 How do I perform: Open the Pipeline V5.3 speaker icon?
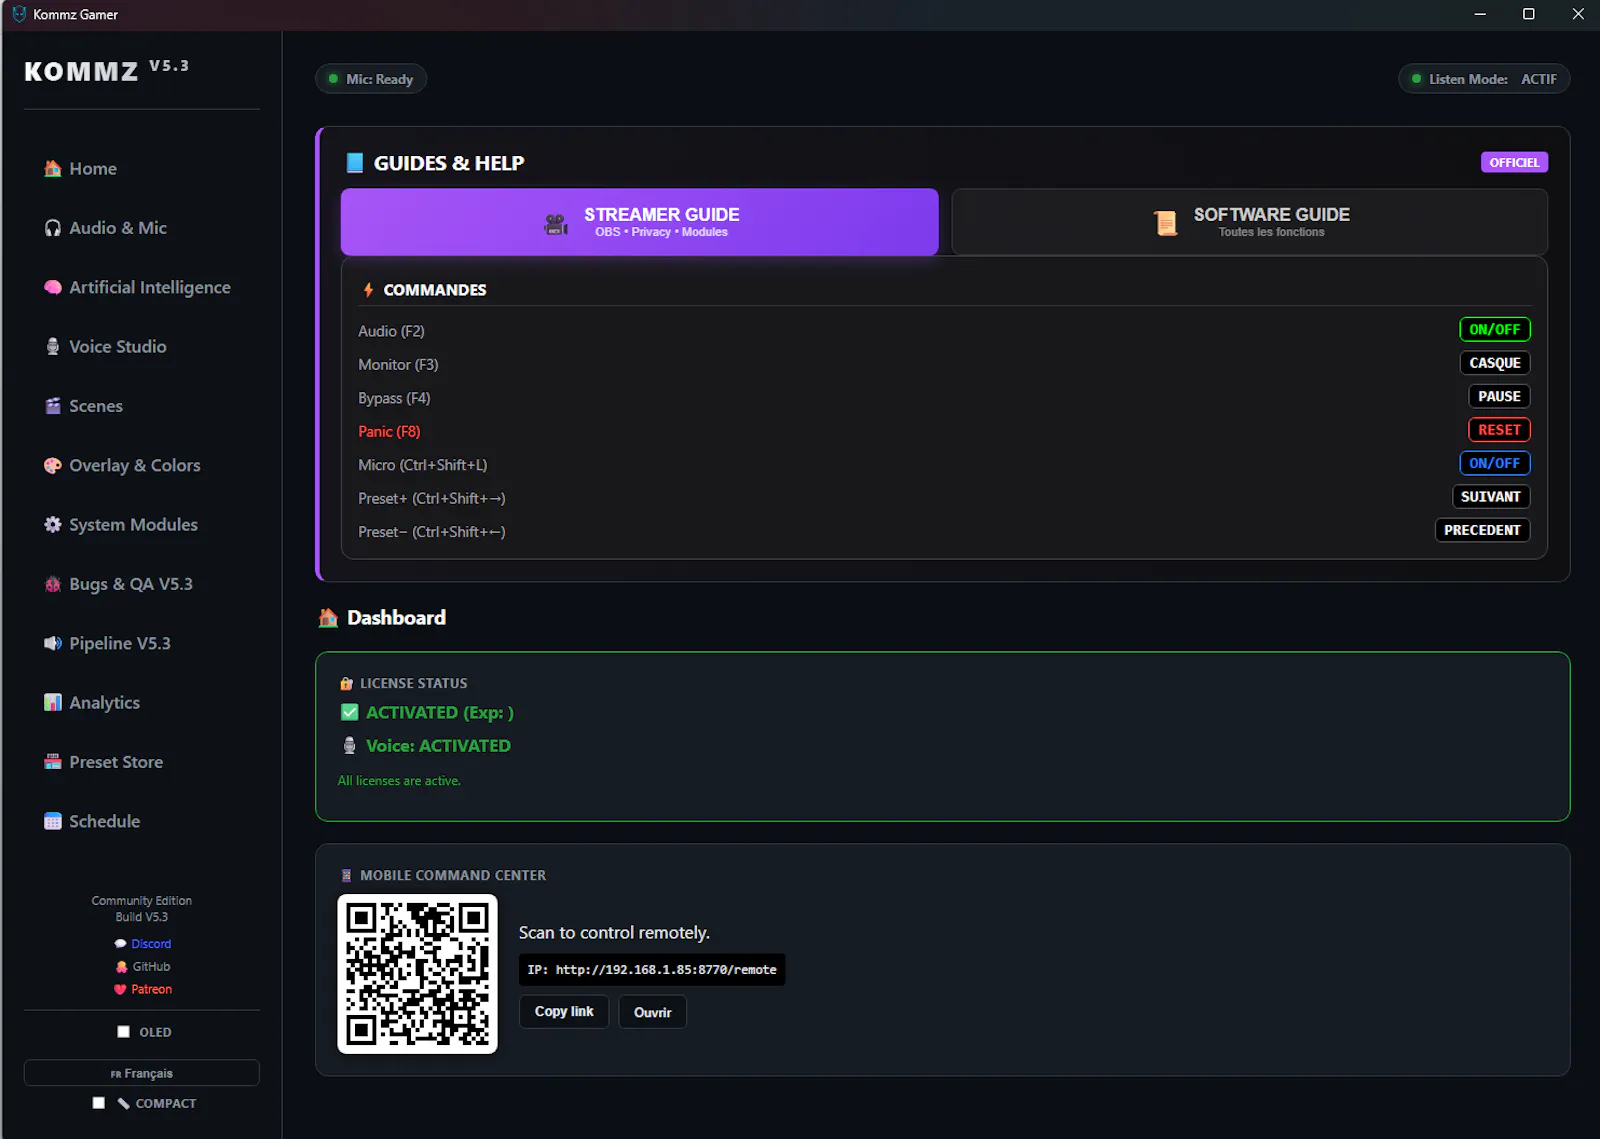[x=53, y=643]
